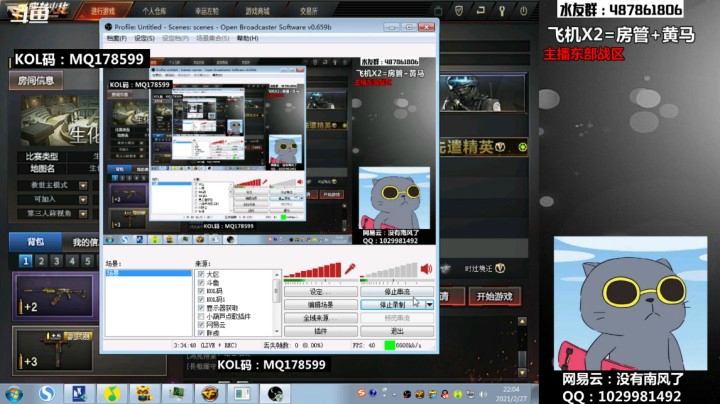Click 停止串流 to stop streaming

pyautogui.click(x=397, y=292)
